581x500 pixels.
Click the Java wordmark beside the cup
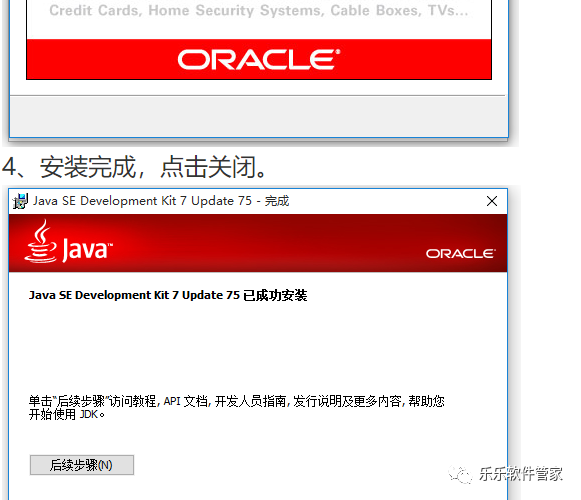87,250
